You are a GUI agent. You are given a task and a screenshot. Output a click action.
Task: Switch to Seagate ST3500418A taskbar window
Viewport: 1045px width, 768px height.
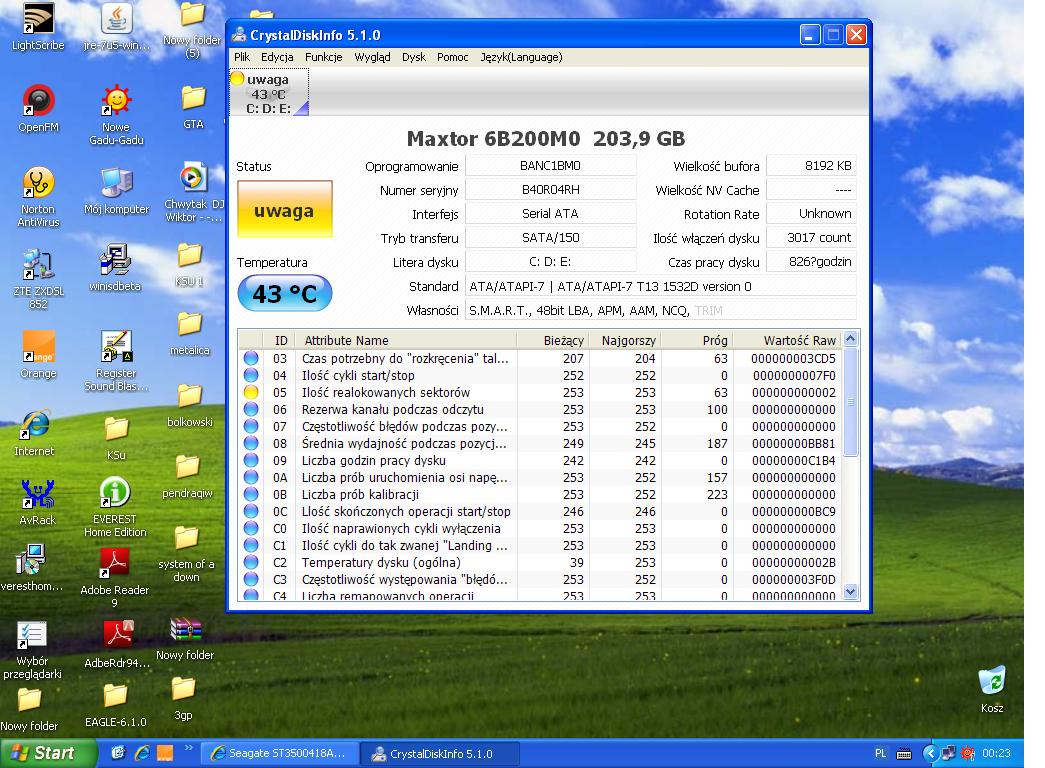coord(279,753)
